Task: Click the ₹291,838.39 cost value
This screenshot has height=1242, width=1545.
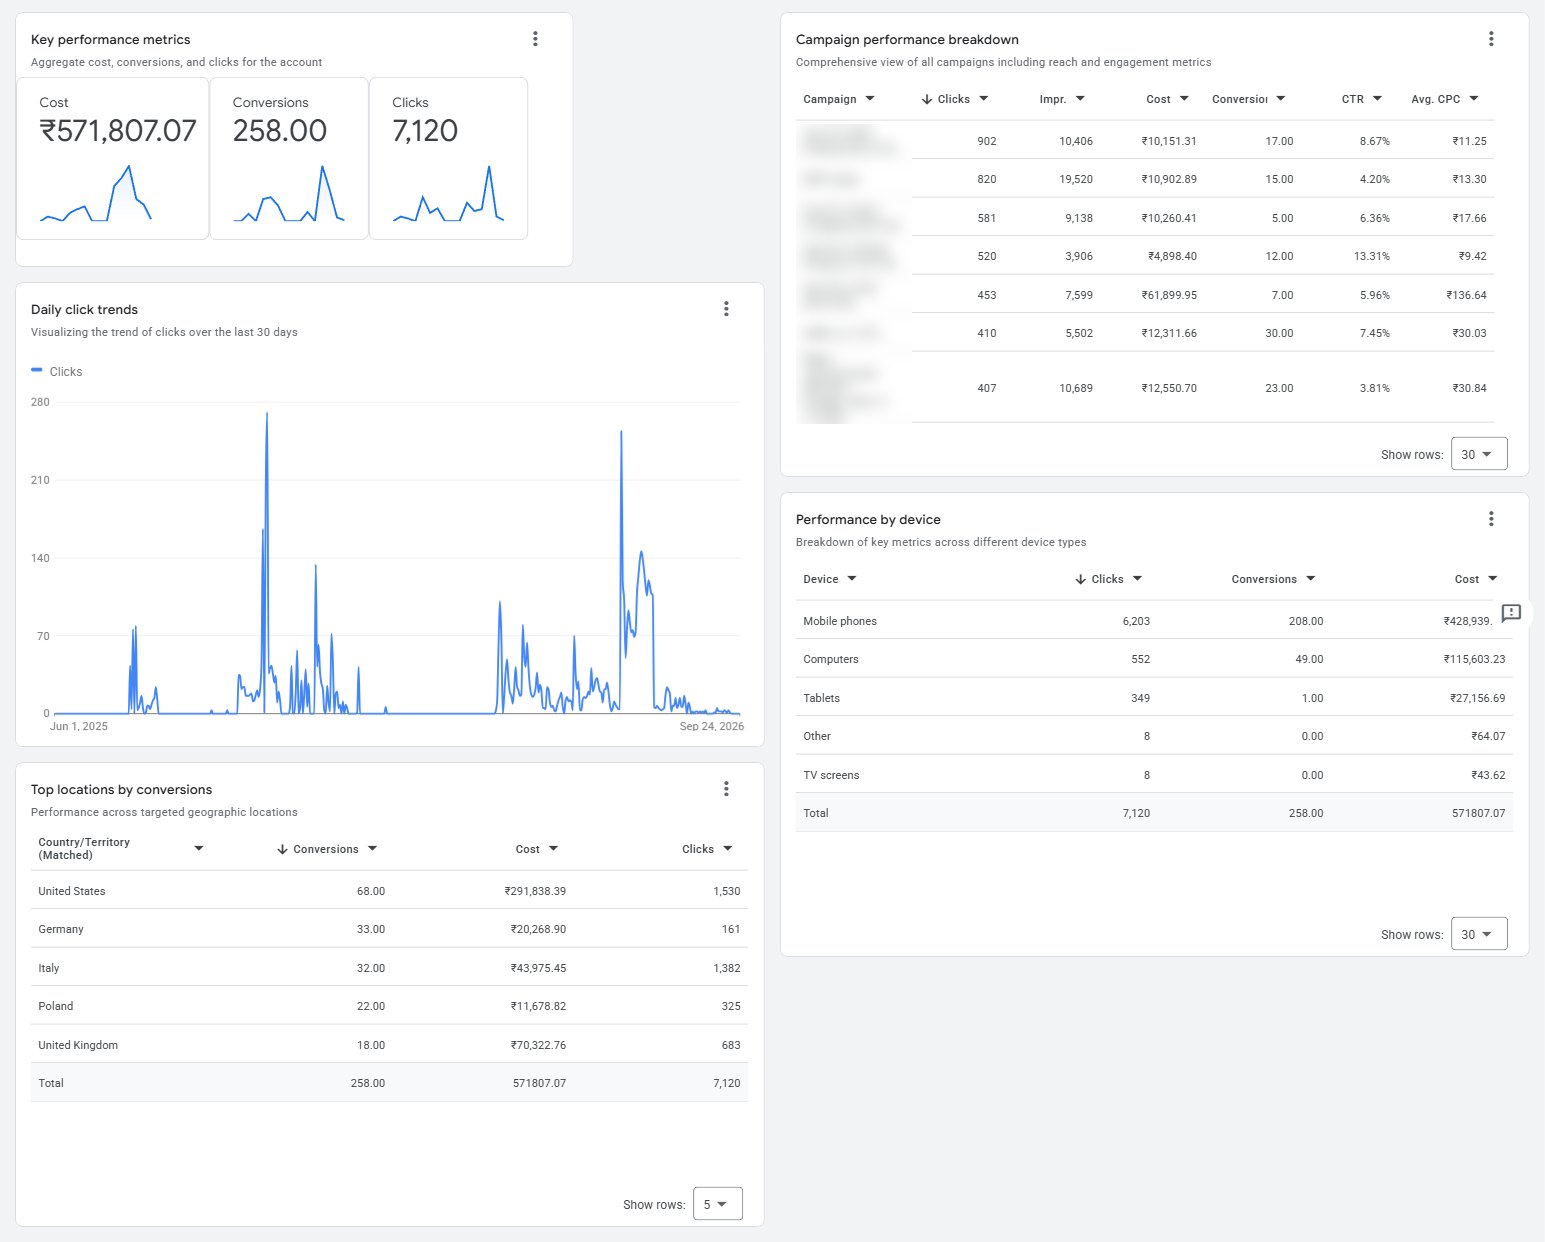Action: coord(535,891)
